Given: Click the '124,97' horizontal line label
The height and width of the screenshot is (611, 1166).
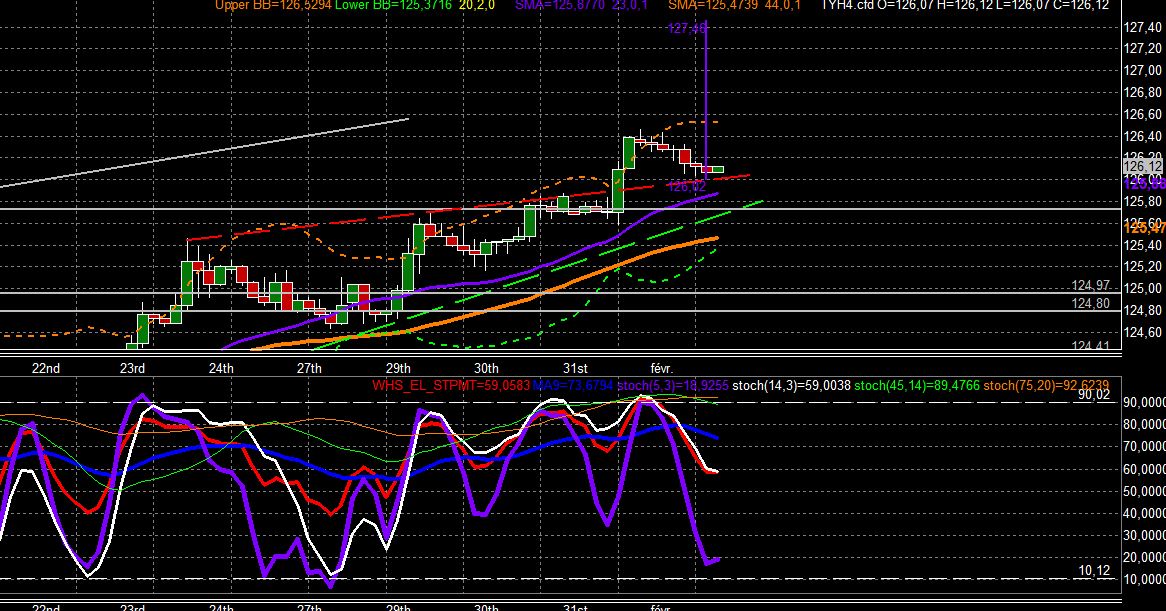Looking at the screenshot, I should click(x=1090, y=285).
